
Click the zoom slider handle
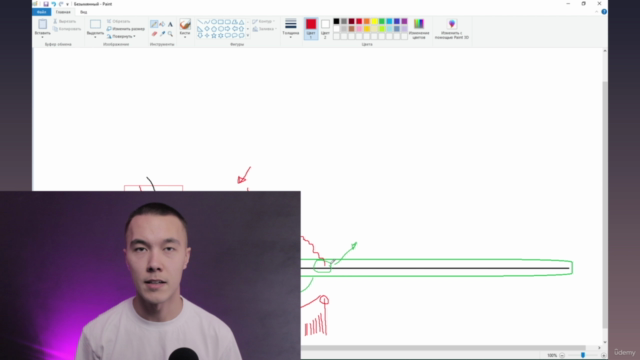583,355
